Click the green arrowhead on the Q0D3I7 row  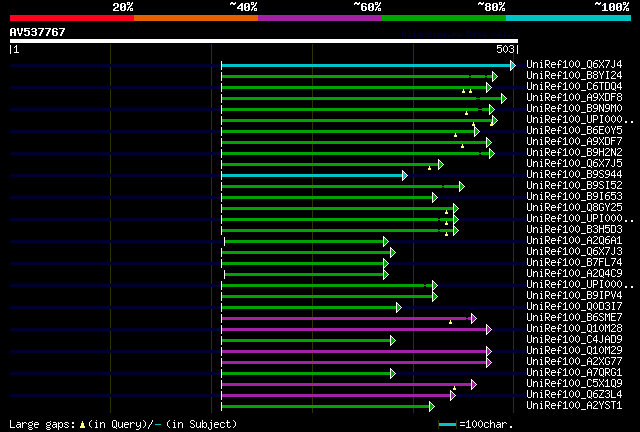pos(399,307)
